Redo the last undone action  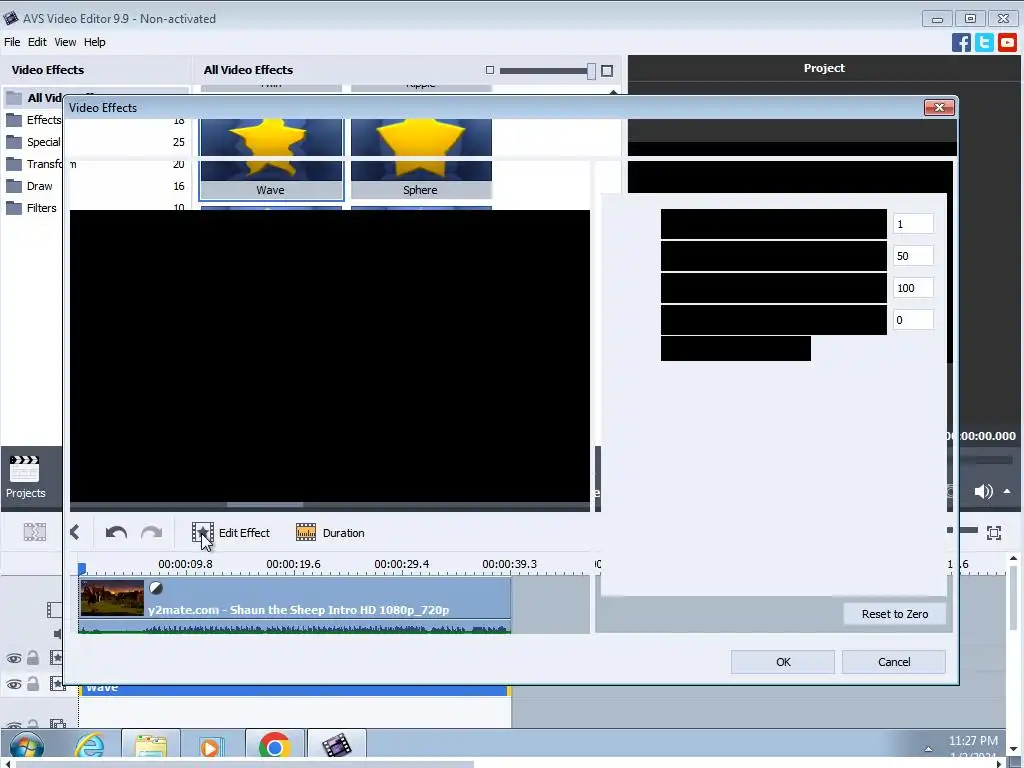point(152,532)
